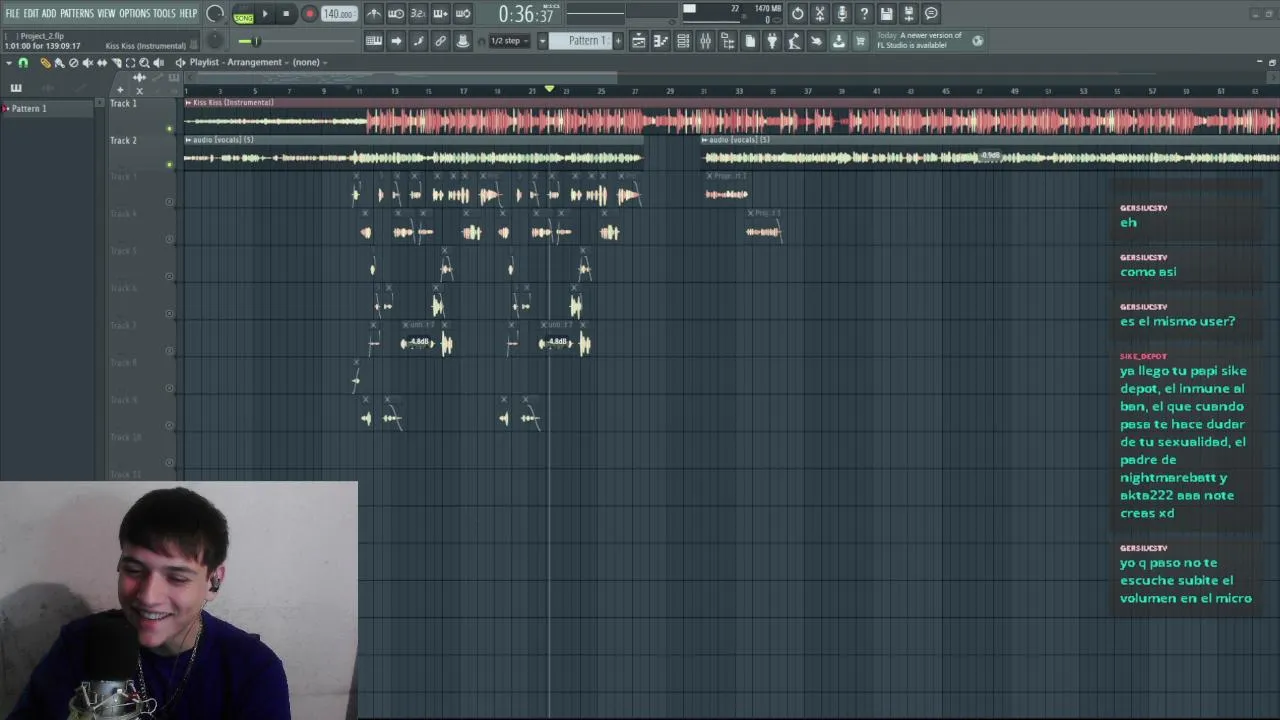Screen dimensions: 1280x720
Task: Open the tempo tapper icon
Action: (x=794, y=41)
